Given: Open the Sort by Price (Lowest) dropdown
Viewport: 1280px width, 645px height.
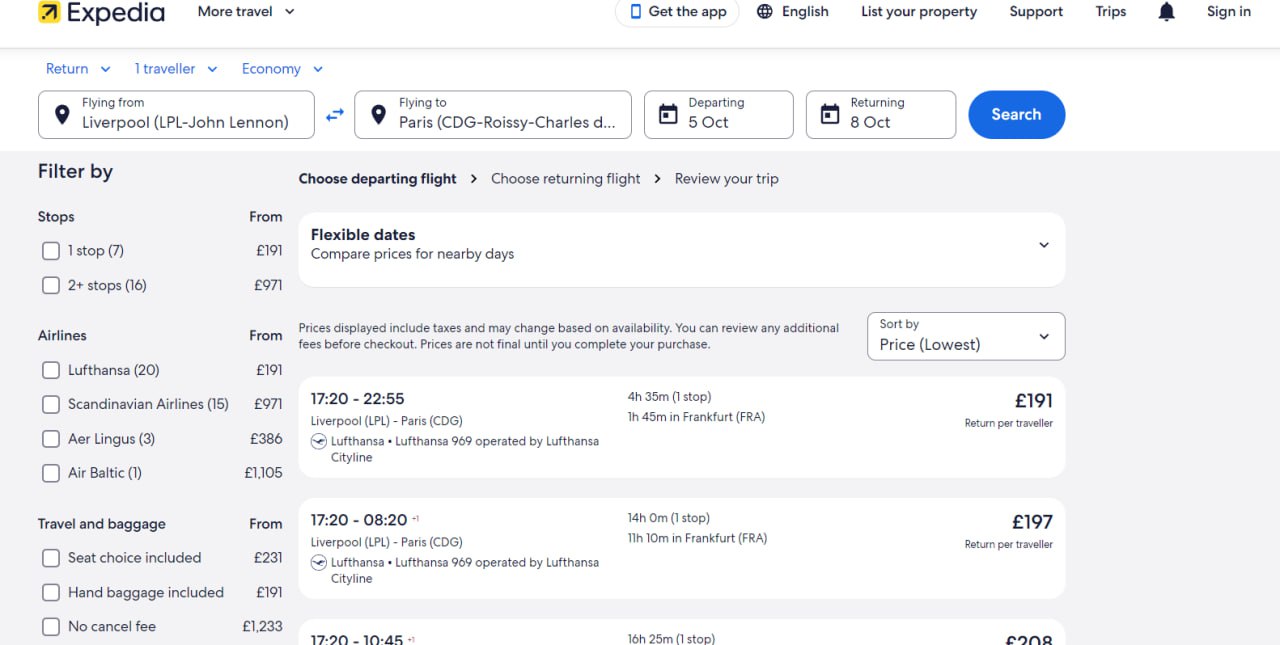Looking at the screenshot, I should [966, 336].
